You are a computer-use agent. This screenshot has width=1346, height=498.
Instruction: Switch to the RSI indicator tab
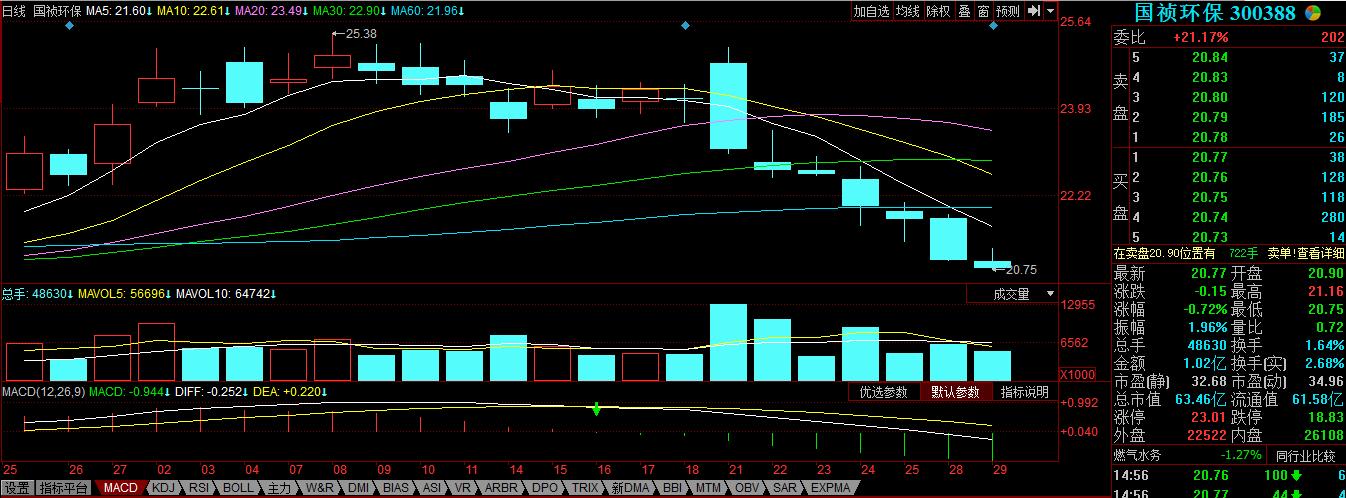[x=200, y=488]
